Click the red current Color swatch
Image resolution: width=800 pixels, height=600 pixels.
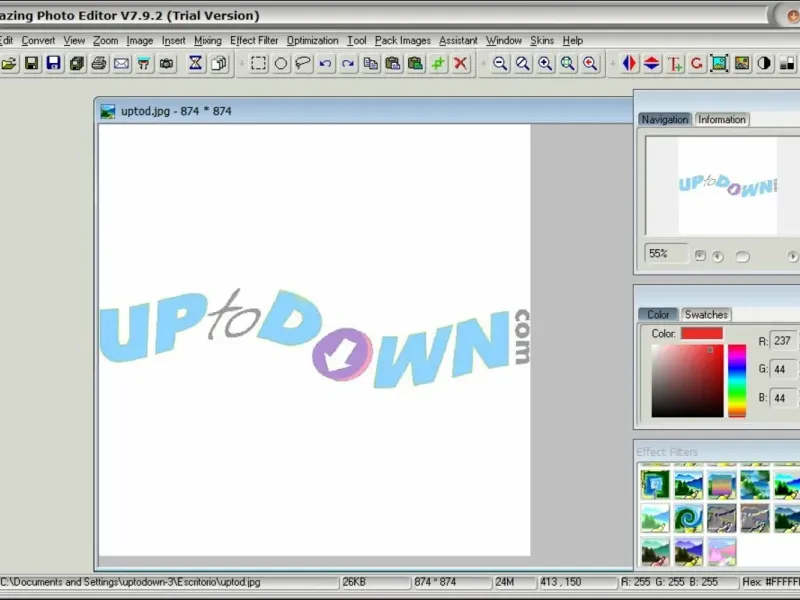click(702, 334)
